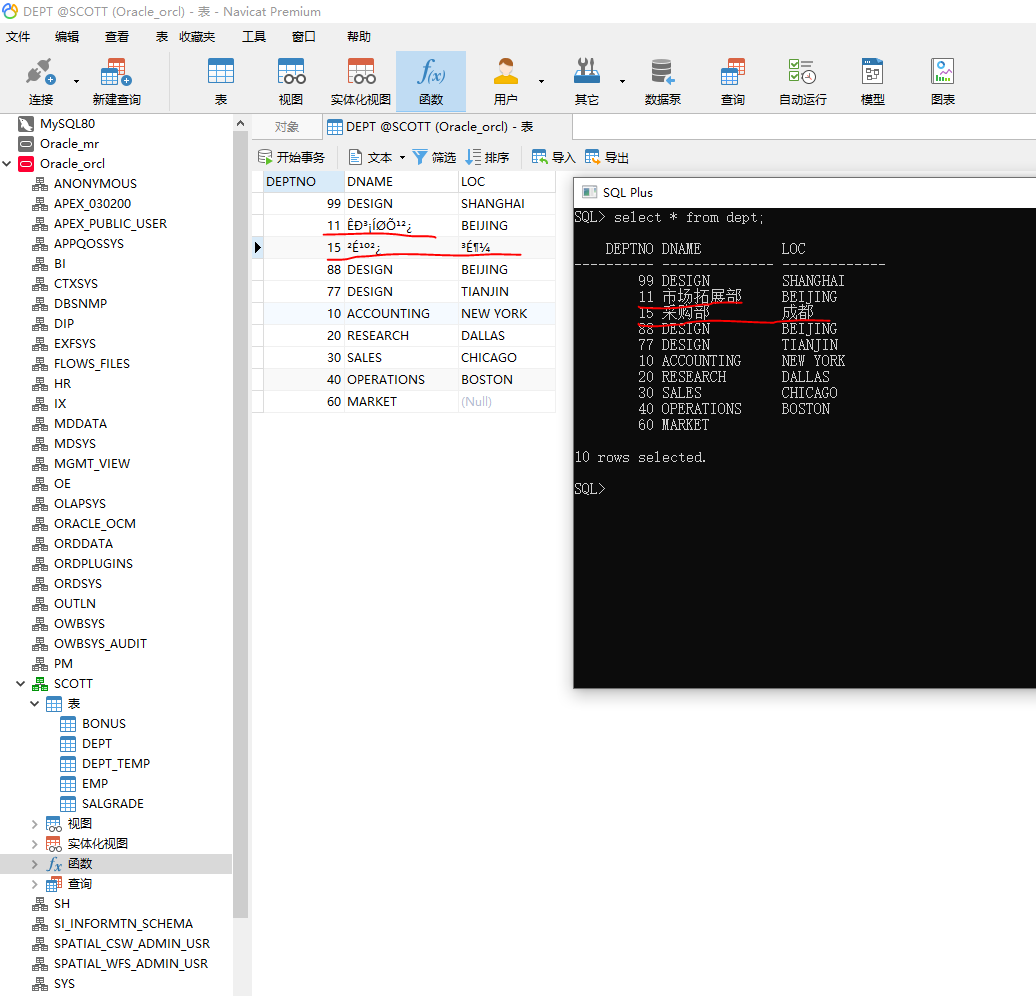Open New Query (新建查询) icon
1036x996 pixels.
click(116, 81)
